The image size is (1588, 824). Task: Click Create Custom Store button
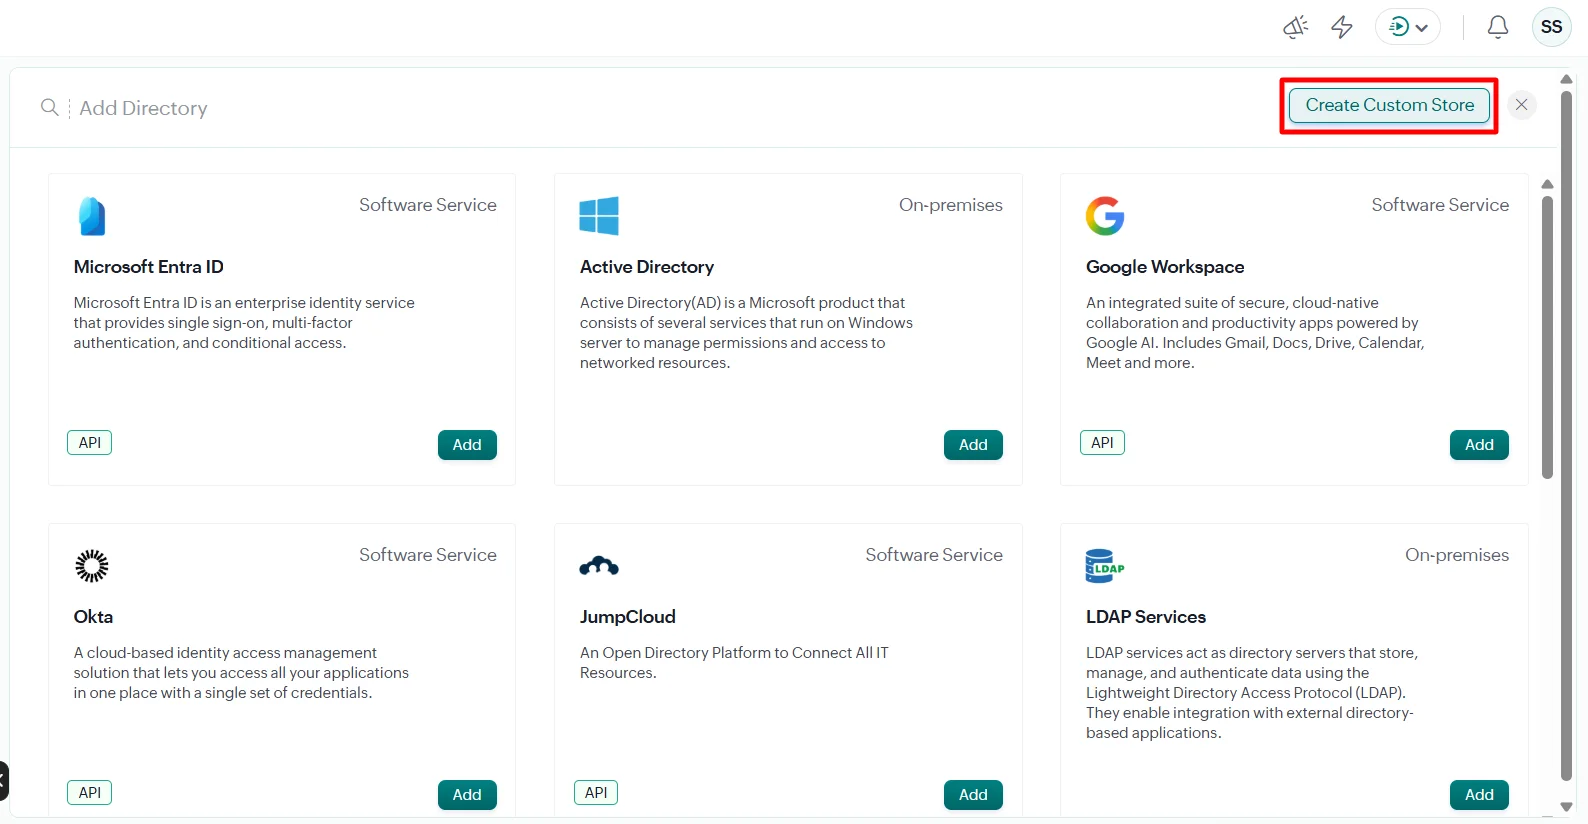tap(1389, 105)
